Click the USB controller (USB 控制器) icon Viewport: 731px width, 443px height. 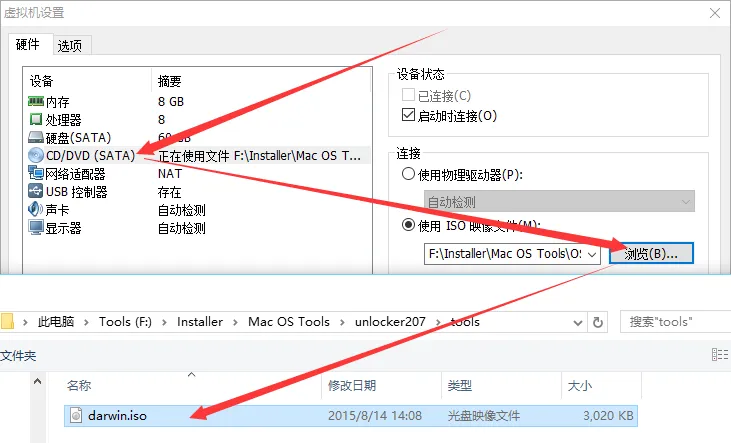click(36, 191)
